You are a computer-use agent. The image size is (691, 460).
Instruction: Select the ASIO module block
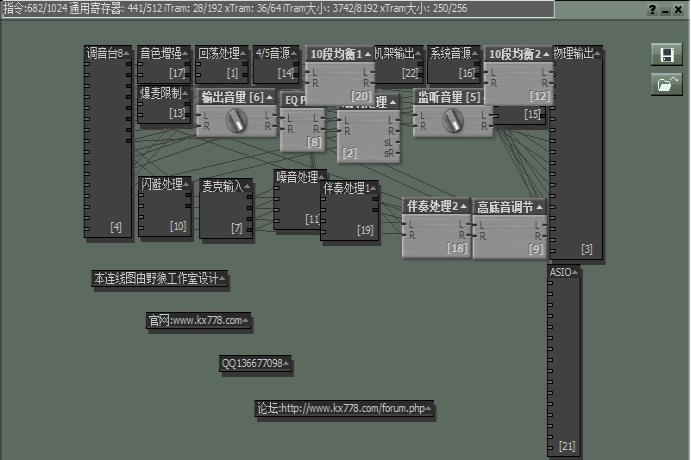point(564,360)
